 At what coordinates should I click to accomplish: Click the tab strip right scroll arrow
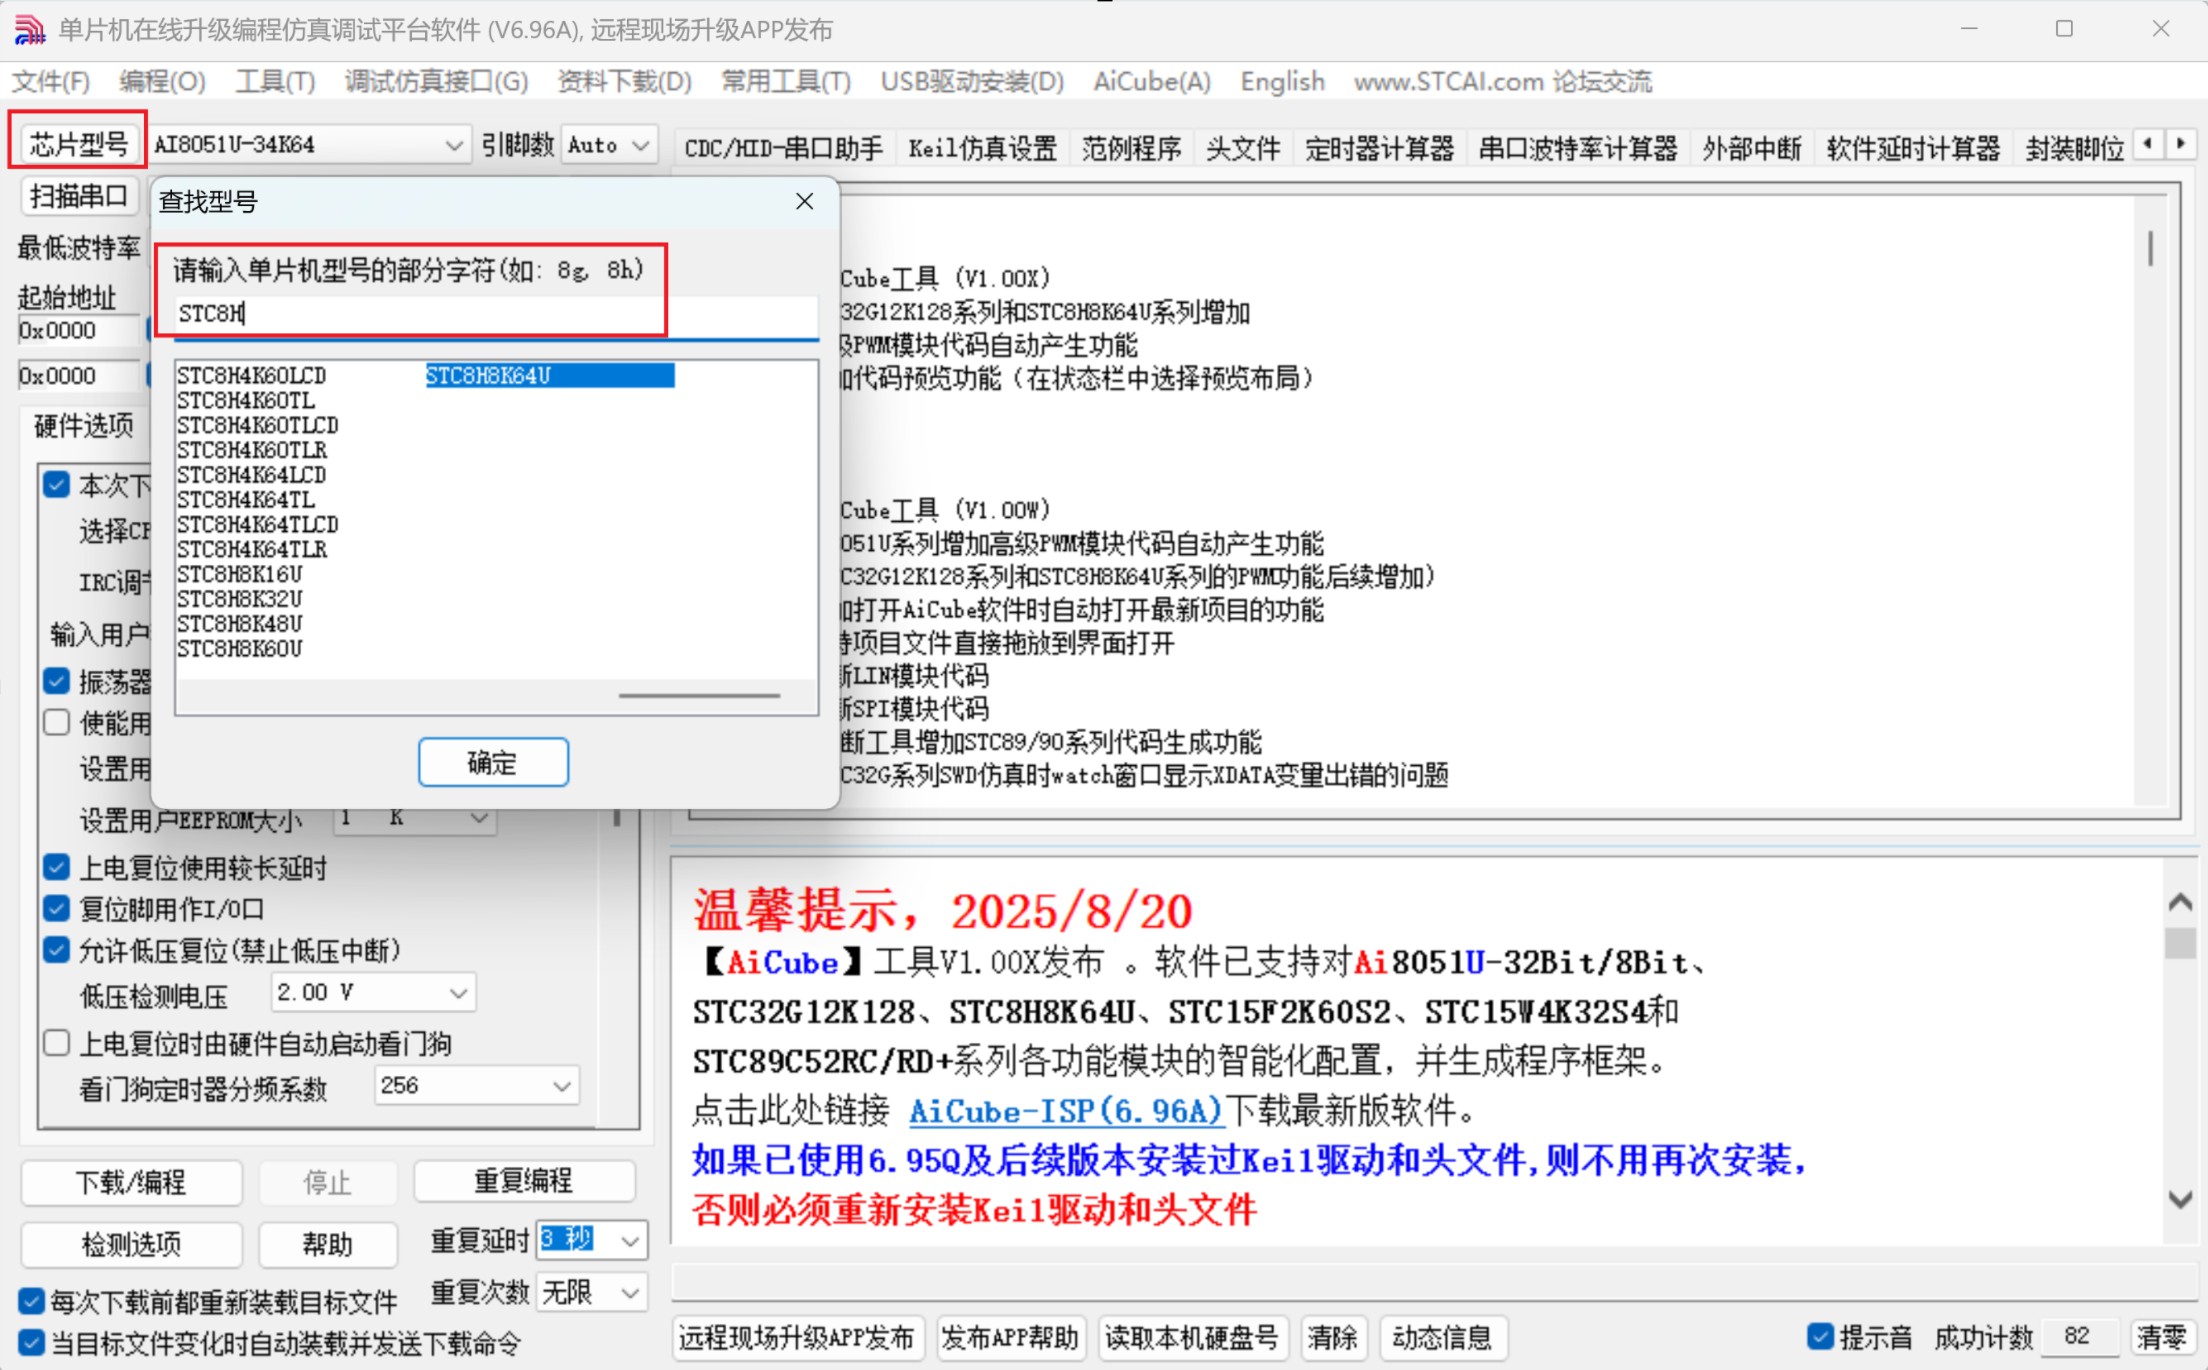coord(2181,144)
